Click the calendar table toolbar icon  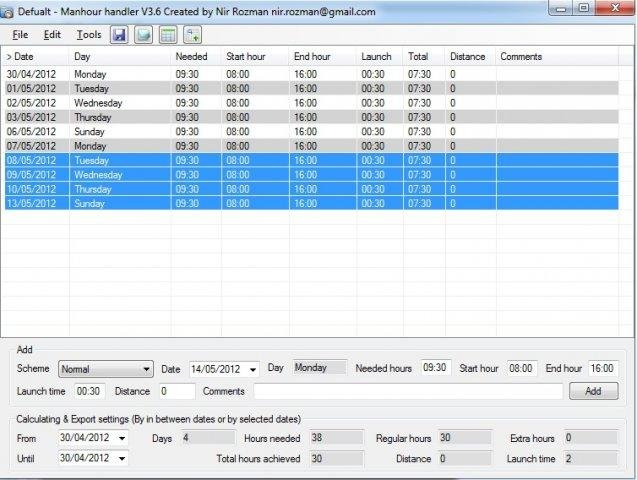pyautogui.click(x=168, y=35)
